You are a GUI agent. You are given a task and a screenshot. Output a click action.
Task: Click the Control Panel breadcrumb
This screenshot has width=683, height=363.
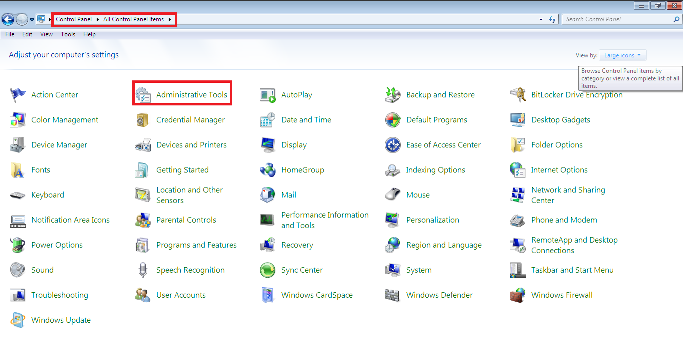(x=74, y=19)
